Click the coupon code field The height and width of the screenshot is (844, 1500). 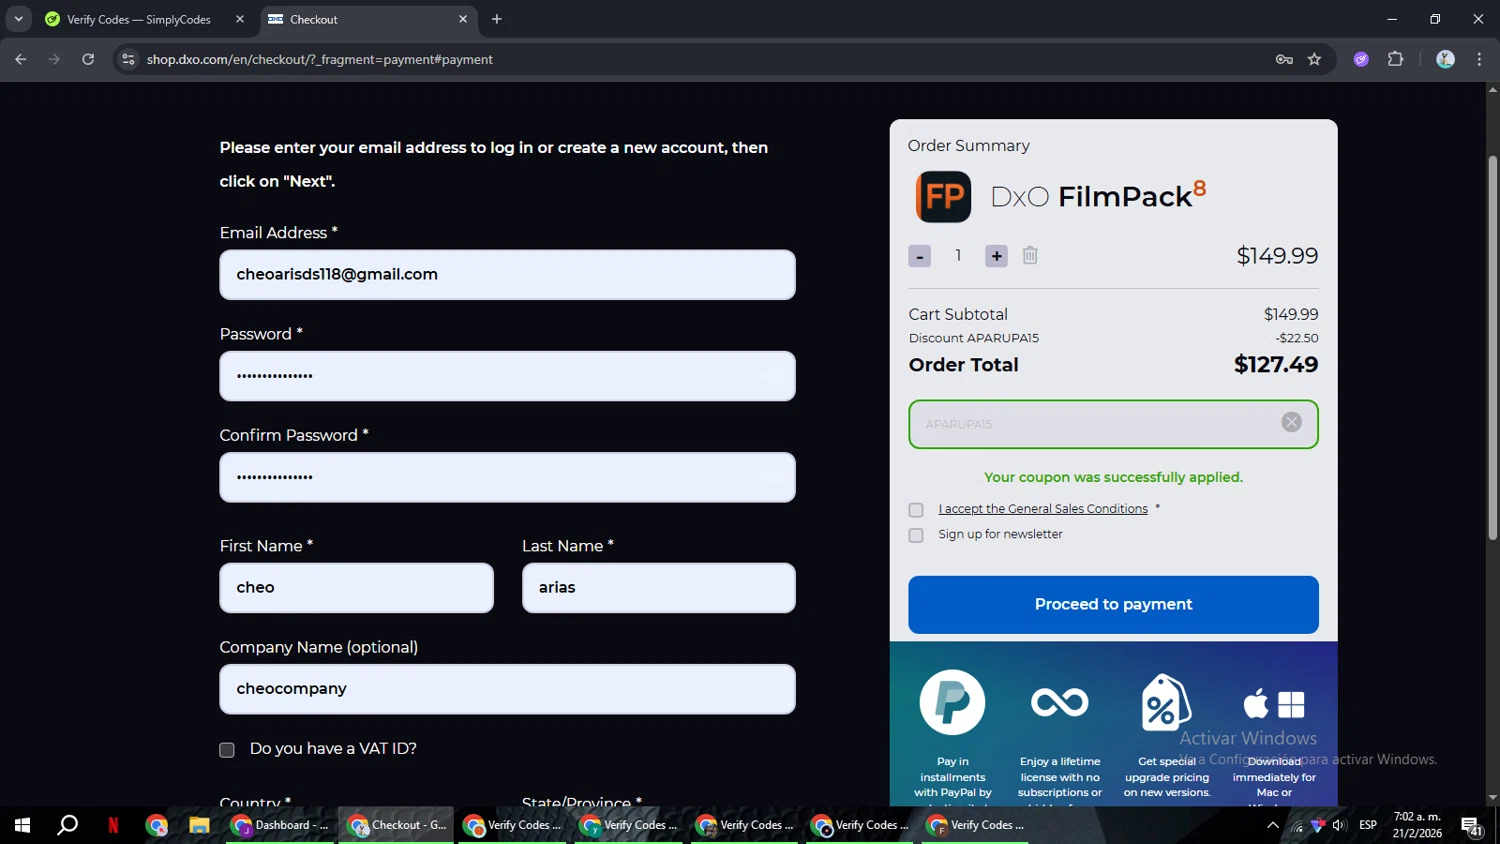[1113, 424]
